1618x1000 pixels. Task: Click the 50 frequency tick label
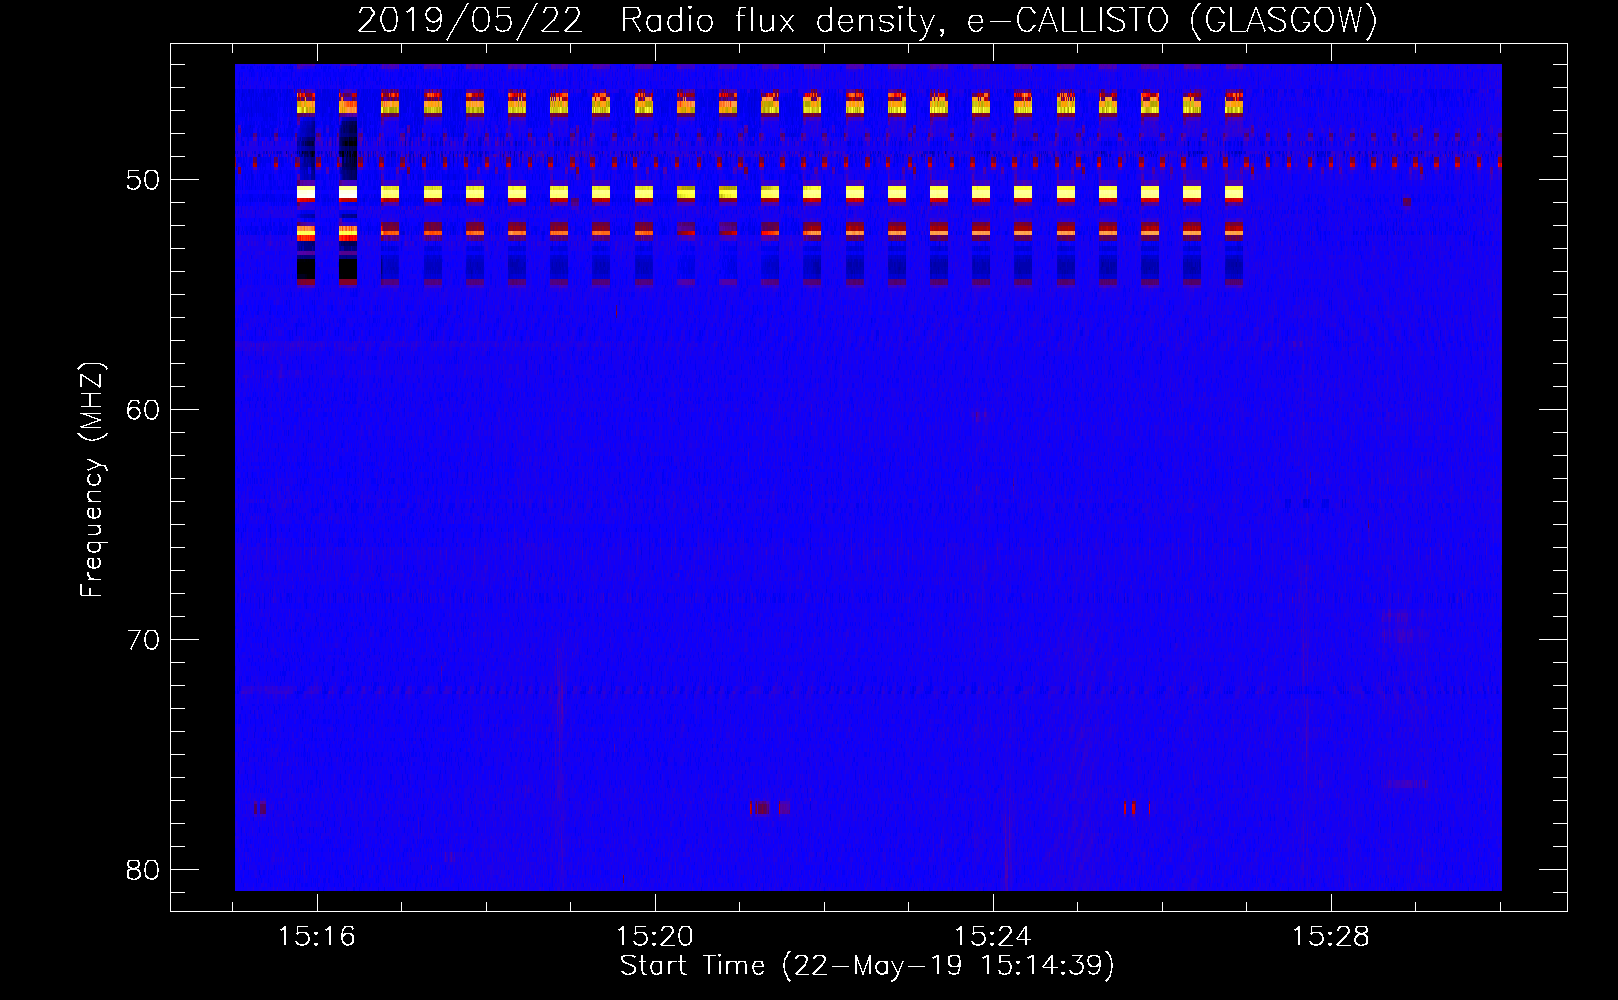point(143,180)
